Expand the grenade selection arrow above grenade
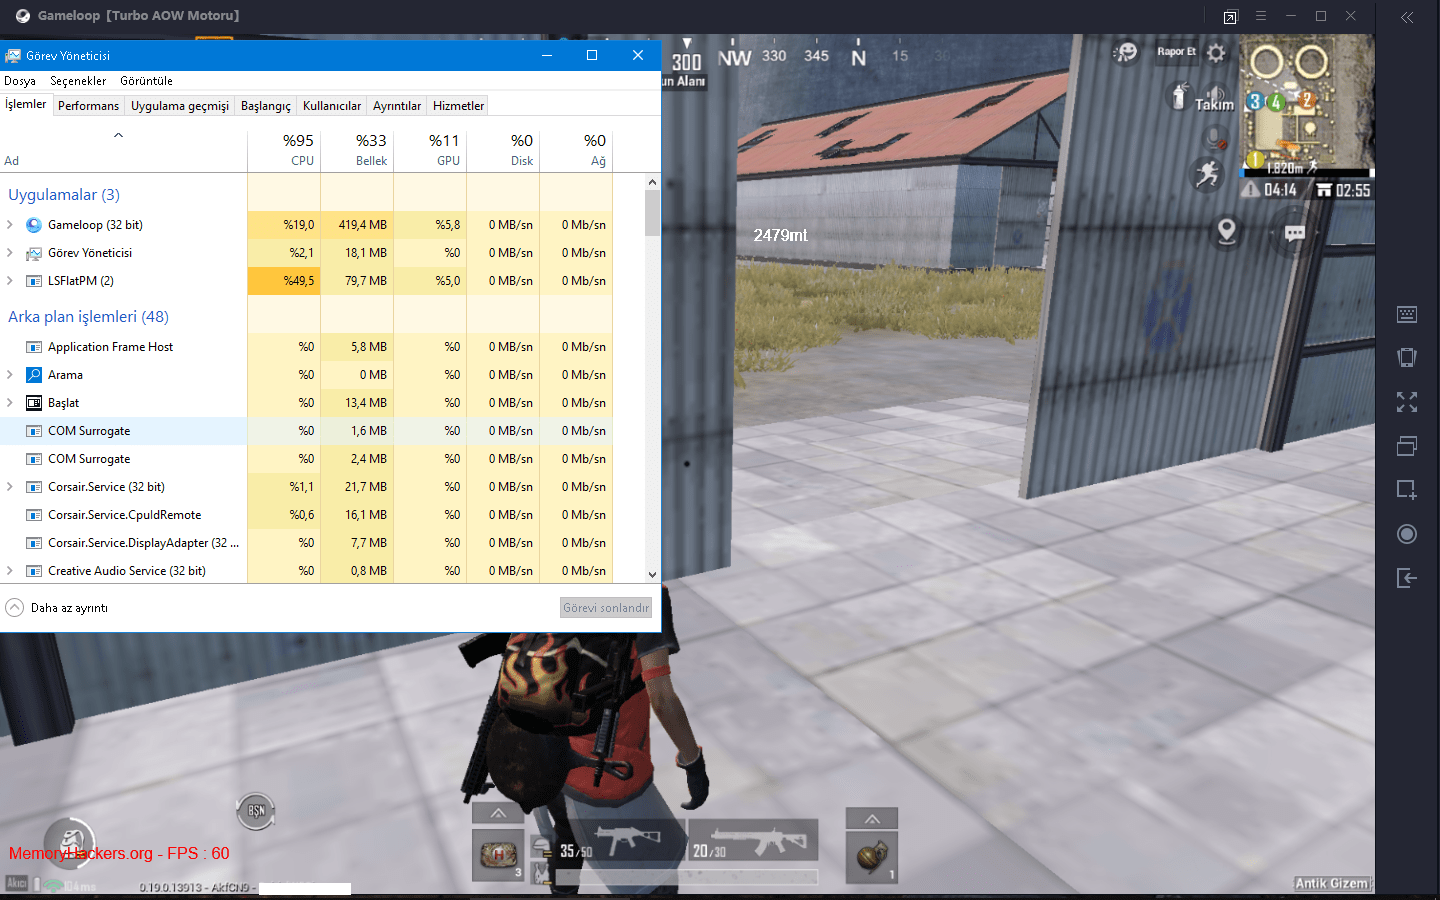1440x900 pixels. [872, 819]
